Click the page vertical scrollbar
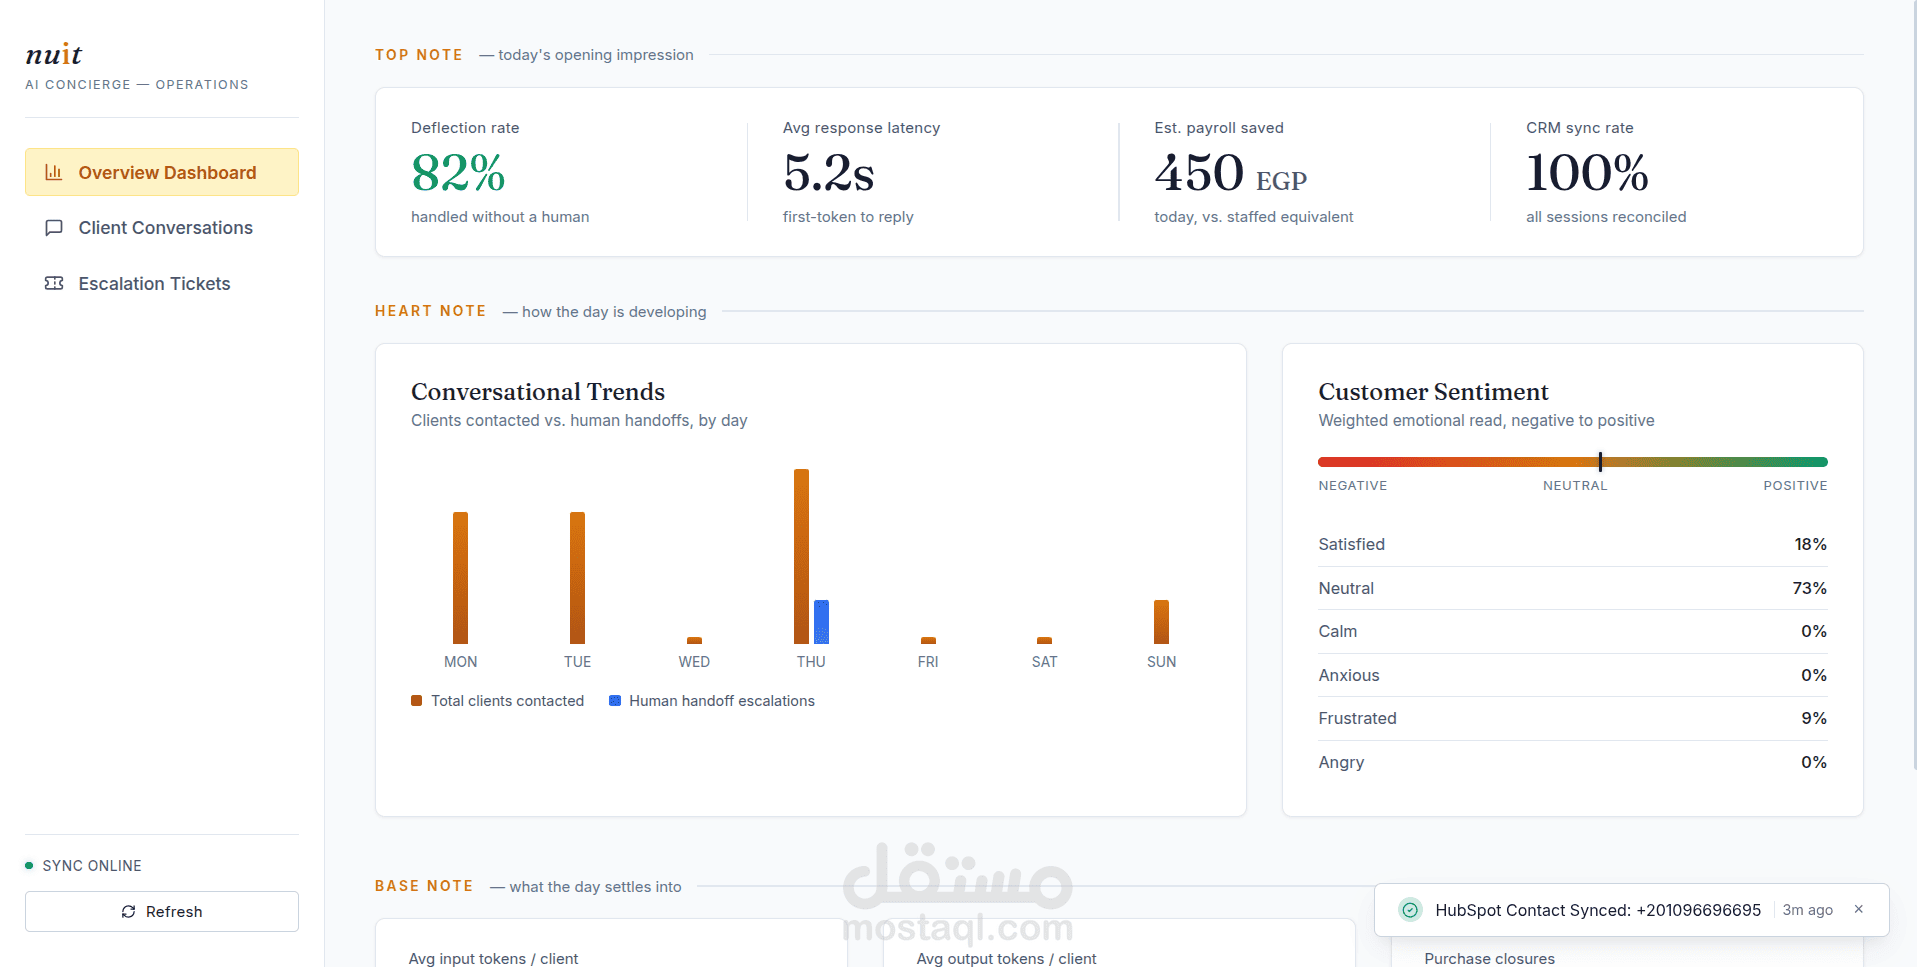This screenshot has height=967, width=1917. tap(1913, 385)
